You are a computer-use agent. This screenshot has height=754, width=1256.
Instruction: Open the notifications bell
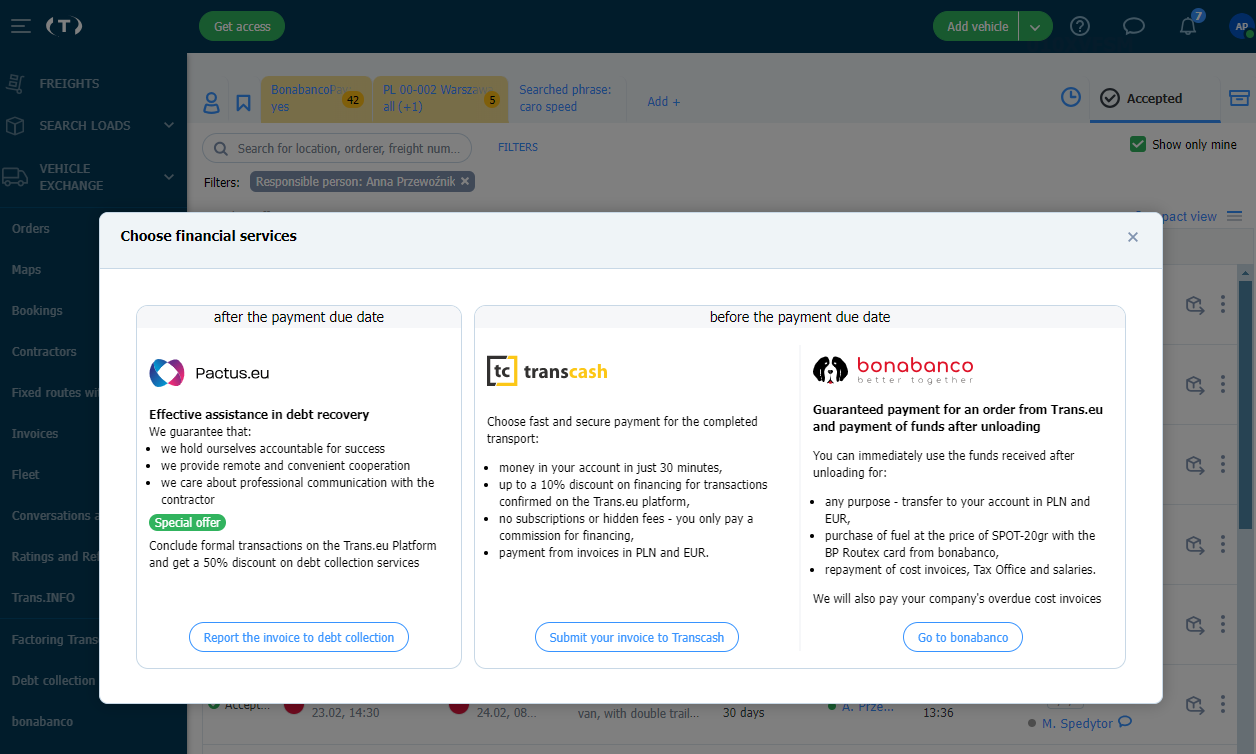pos(1188,26)
